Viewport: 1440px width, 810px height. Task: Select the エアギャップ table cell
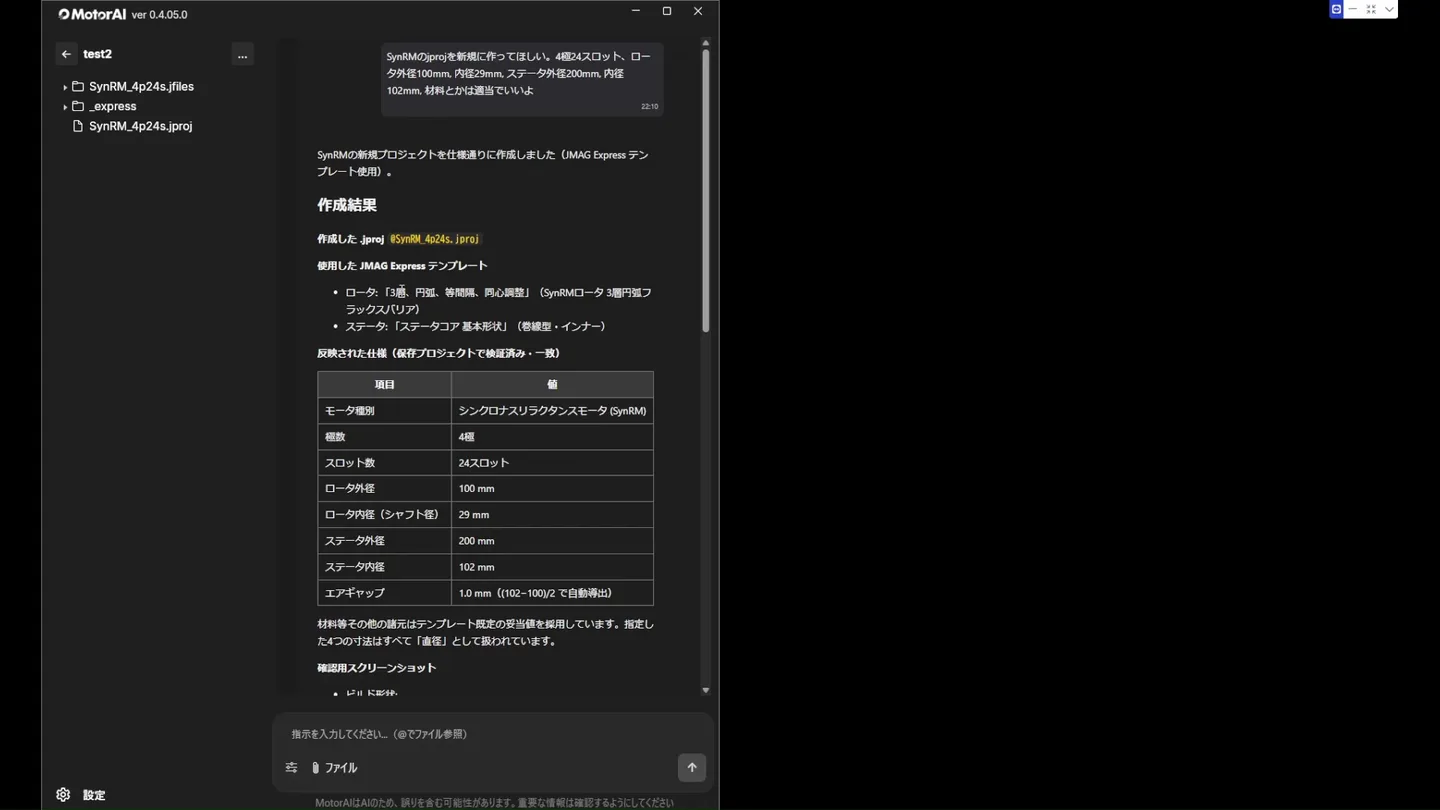(385, 593)
